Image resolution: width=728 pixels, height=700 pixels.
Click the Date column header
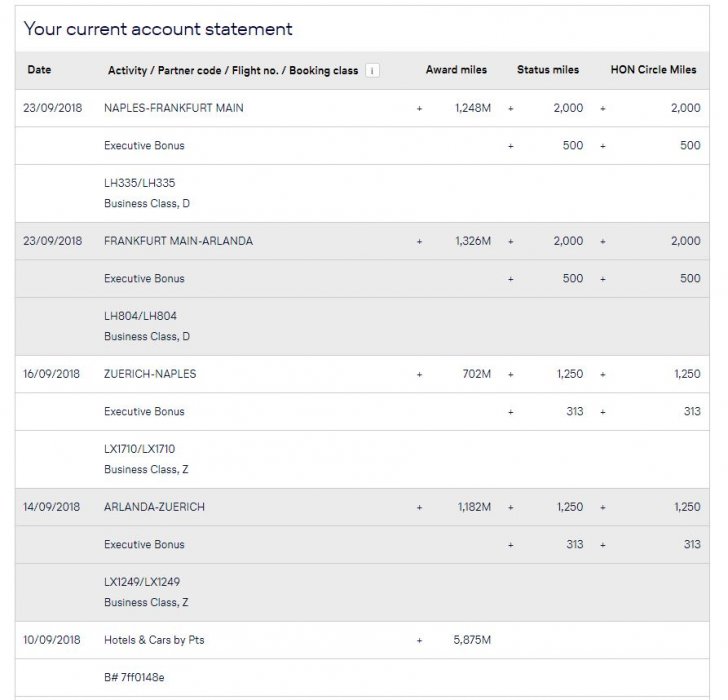[39, 71]
